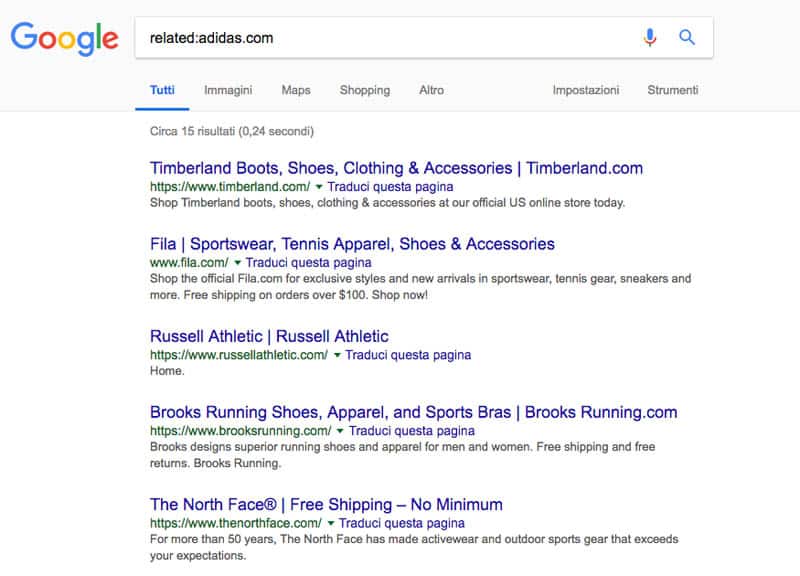Expand dropdown arrow next to thenorthface.com URL
Screen dimensions: 800x576
pyautogui.click(x=331, y=523)
